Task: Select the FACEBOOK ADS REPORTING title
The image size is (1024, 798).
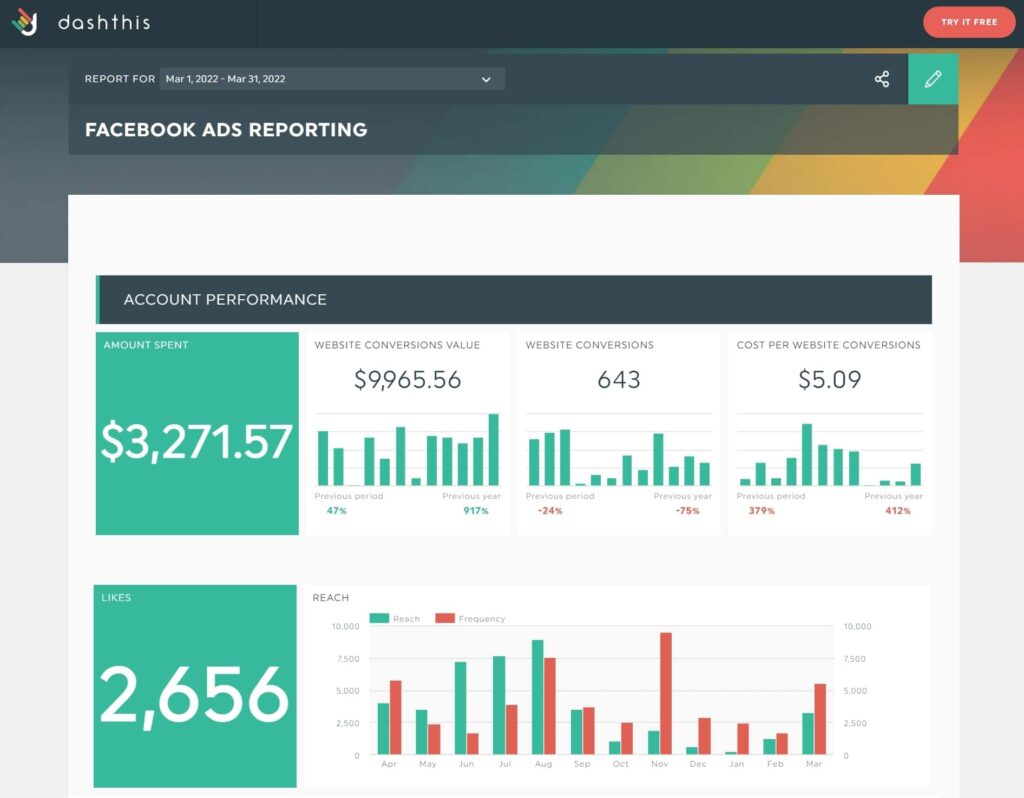Action: [x=226, y=129]
